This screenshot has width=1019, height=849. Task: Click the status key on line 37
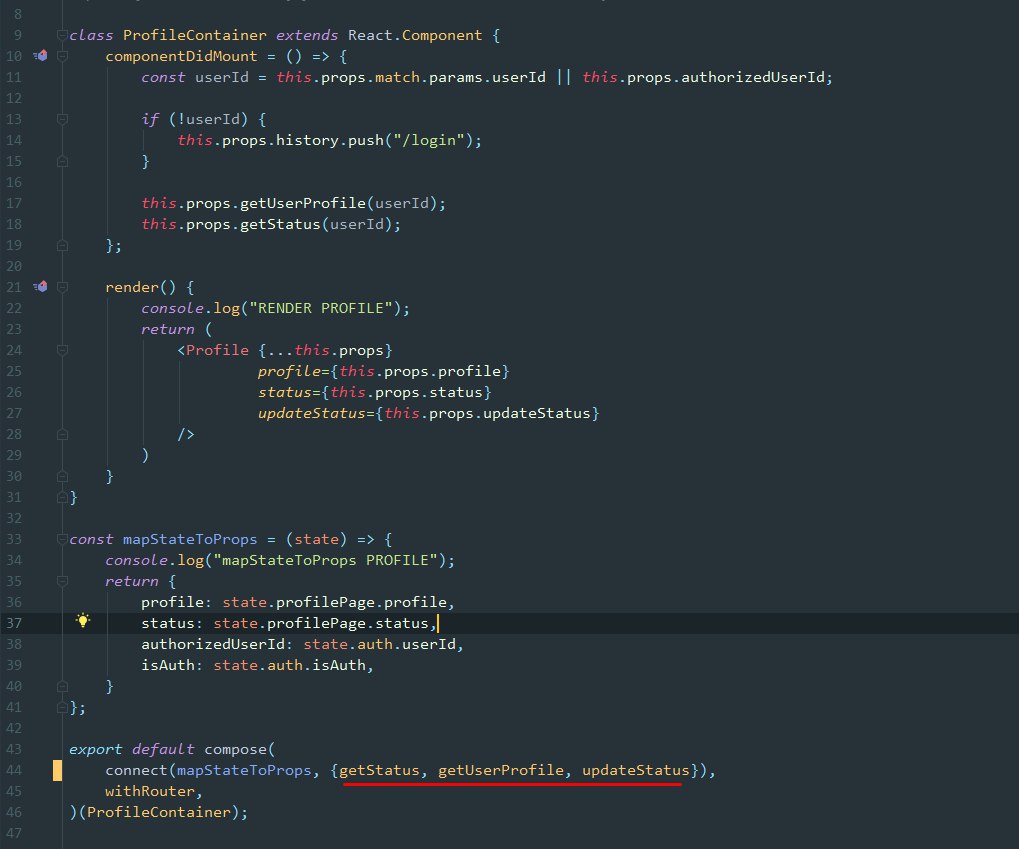tap(168, 623)
